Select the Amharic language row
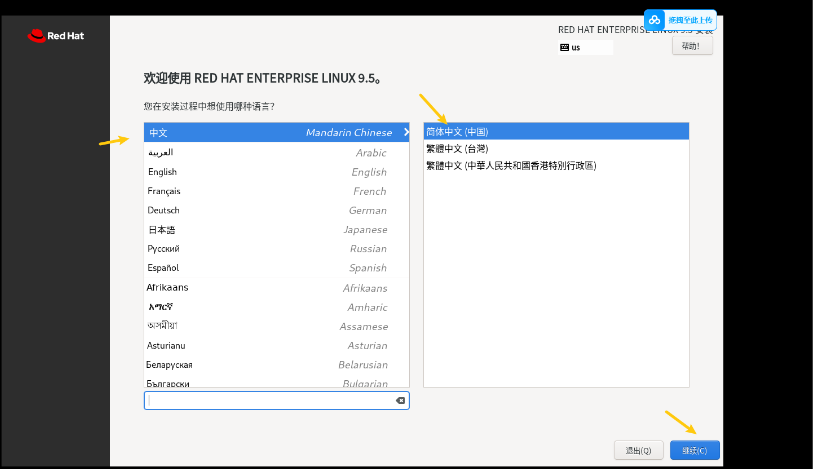Viewport: 814px width, 469px height. [277, 307]
